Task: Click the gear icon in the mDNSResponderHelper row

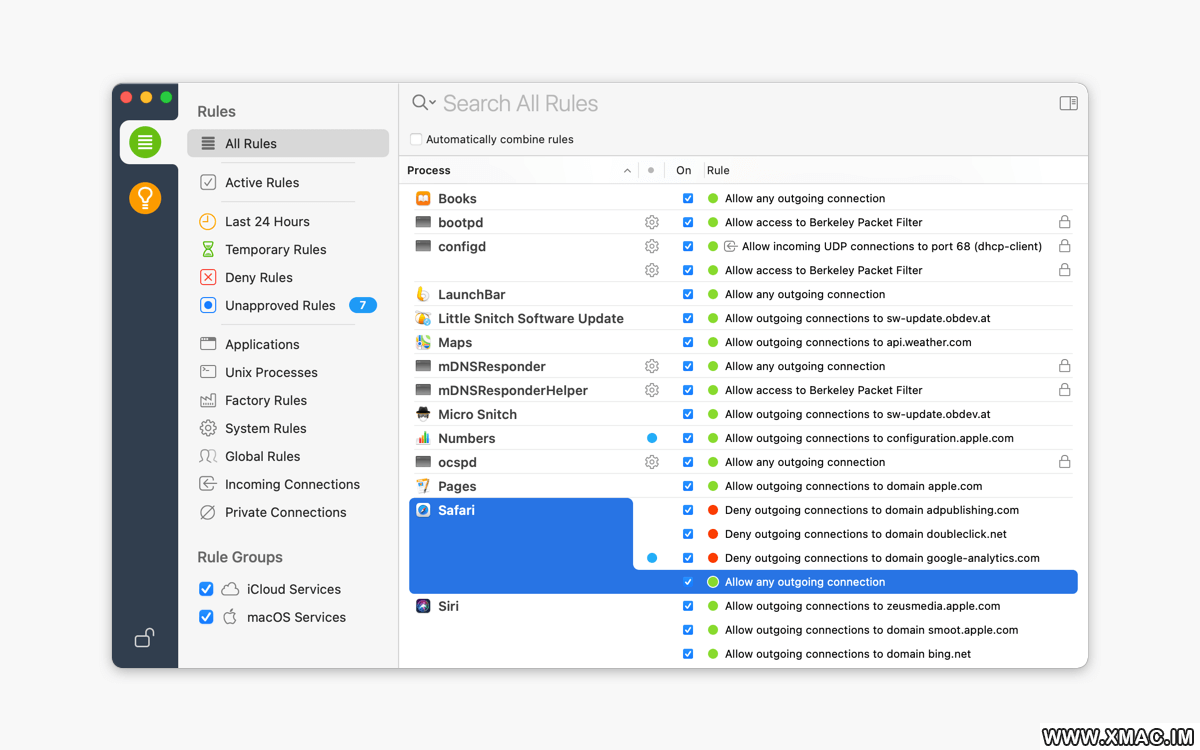Action: point(652,390)
